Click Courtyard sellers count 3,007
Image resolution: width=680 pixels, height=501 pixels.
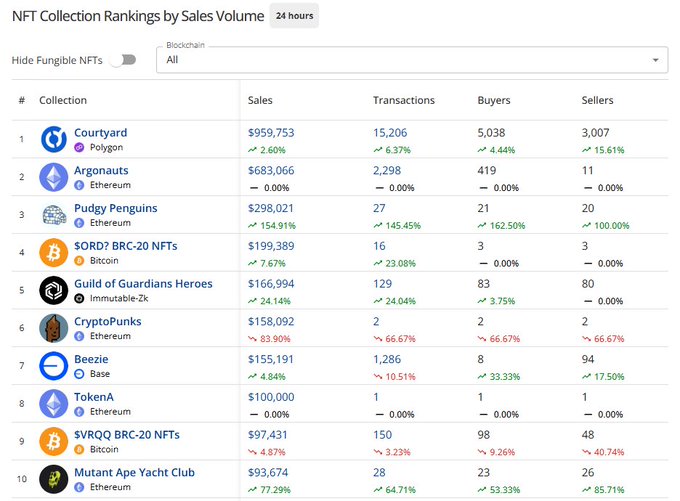point(595,133)
